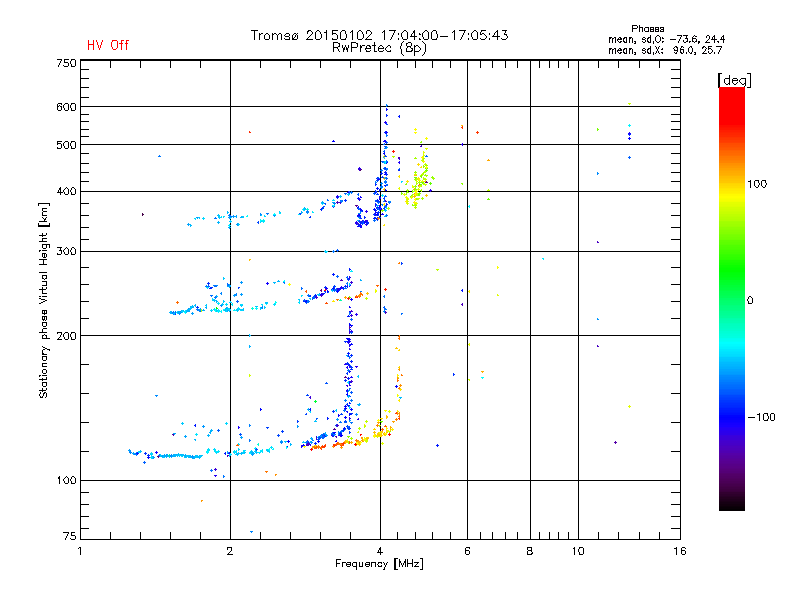Click the orange vertical trace right of 4 MHz
Screen dimensions: 800x600
coord(399,378)
